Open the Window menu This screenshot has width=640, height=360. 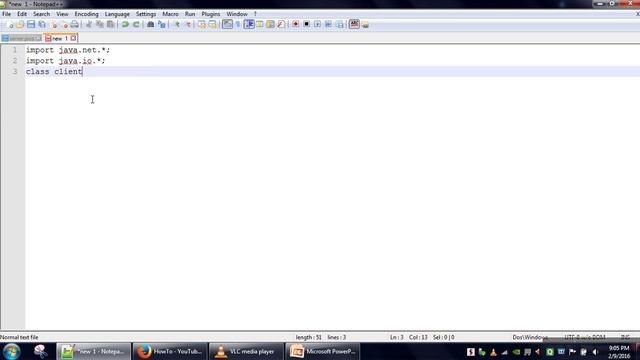(x=237, y=14)
